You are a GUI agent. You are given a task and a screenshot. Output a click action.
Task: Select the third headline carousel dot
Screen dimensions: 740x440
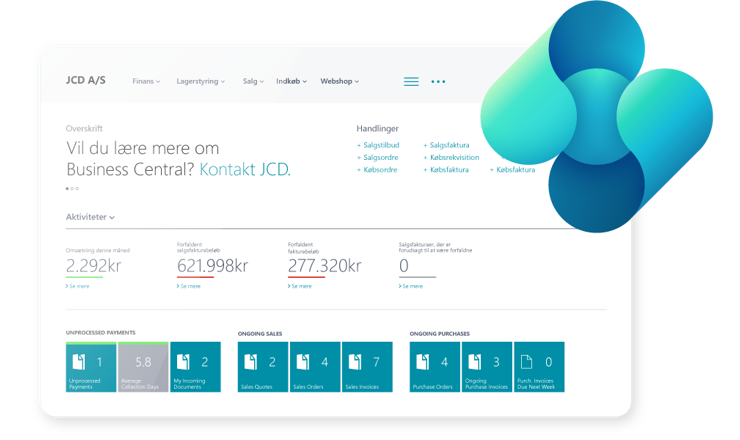click(x=77, y=188)
